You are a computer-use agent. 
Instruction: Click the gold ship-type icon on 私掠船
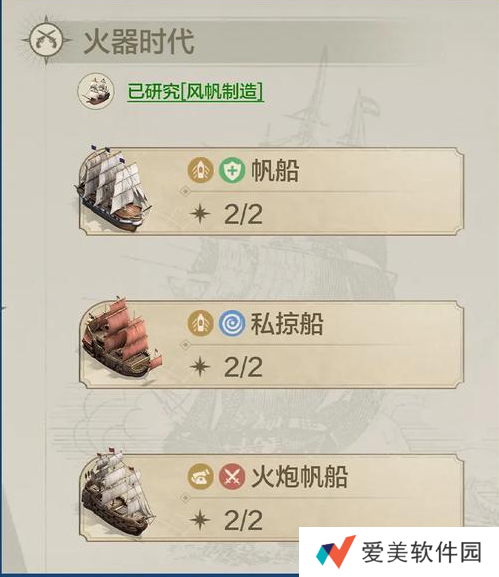(201, 323)
